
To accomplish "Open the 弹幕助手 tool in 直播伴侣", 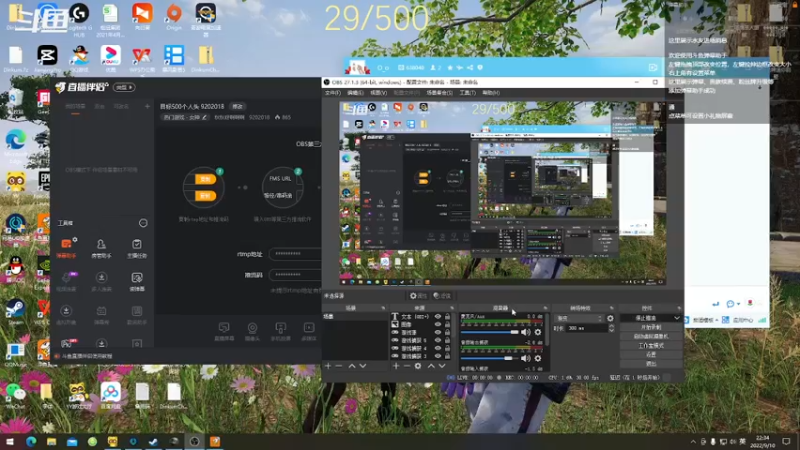I will point(66,247).
